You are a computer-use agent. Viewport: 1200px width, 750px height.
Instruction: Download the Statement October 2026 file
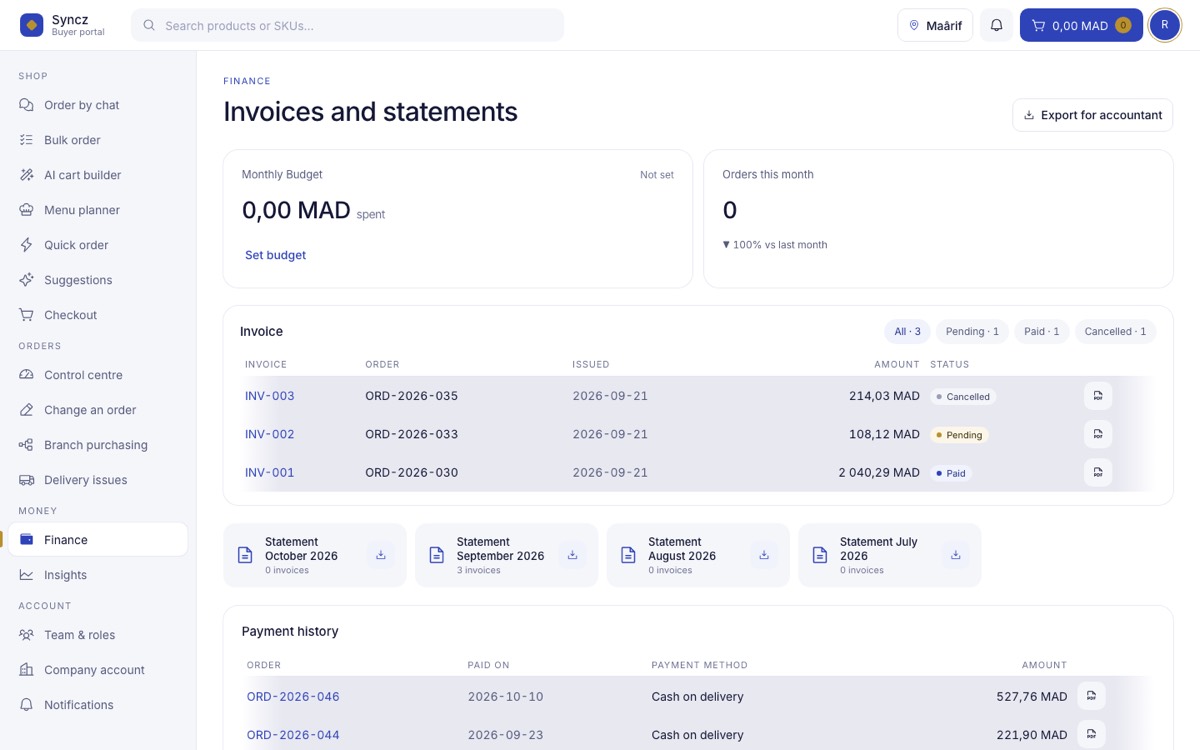coord(381,555)
